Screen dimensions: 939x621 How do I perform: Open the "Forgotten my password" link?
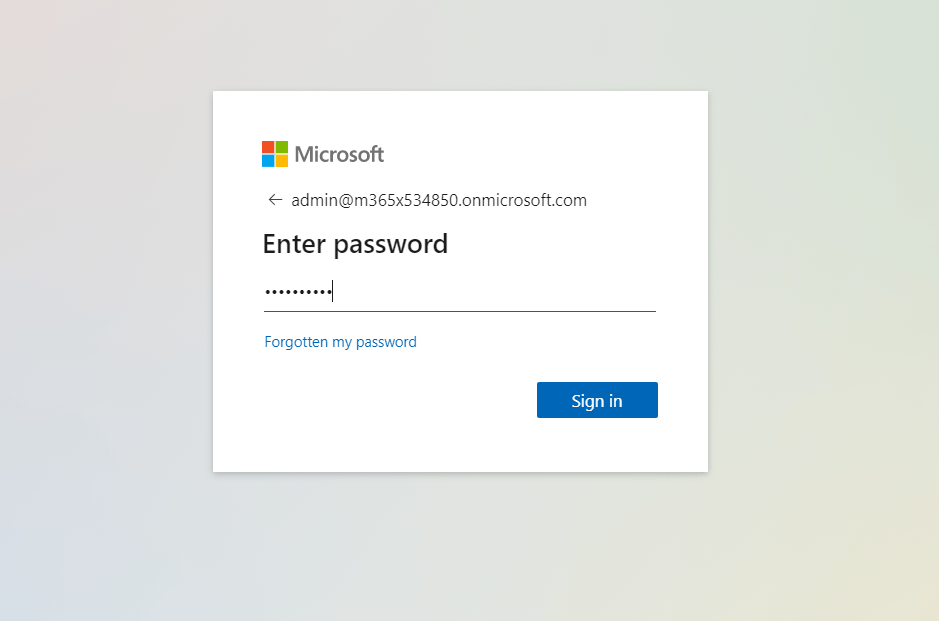(340, 342)
